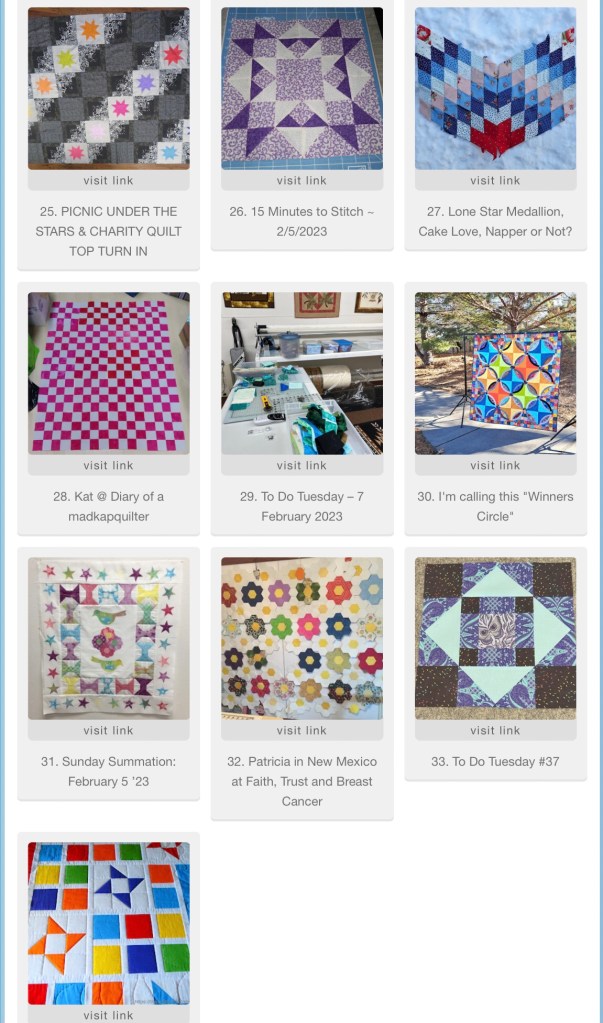The image size is (603, 1023).
Task: Open the Sunday Summation February 5 link
Action: (x=108, y=771)
